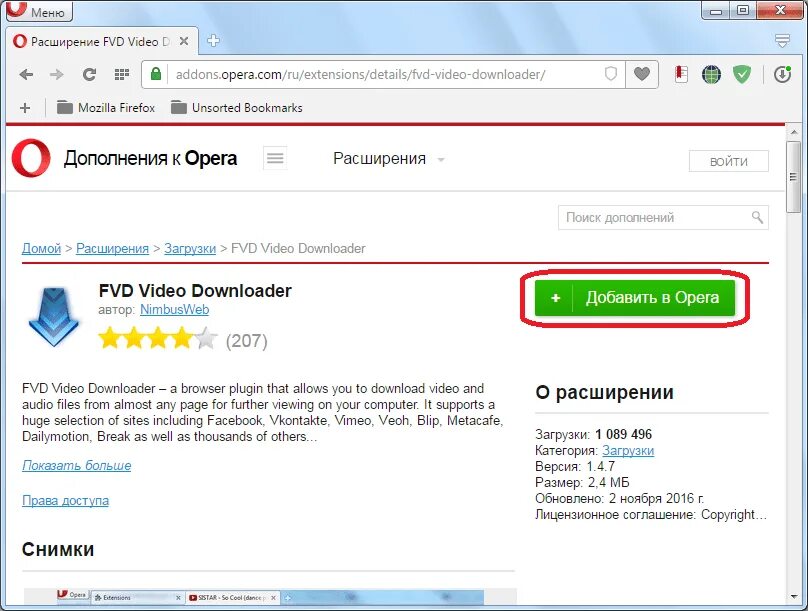Follow the Загрузки breadcrumb link
808x611 pixels.
tap(190, 248)
